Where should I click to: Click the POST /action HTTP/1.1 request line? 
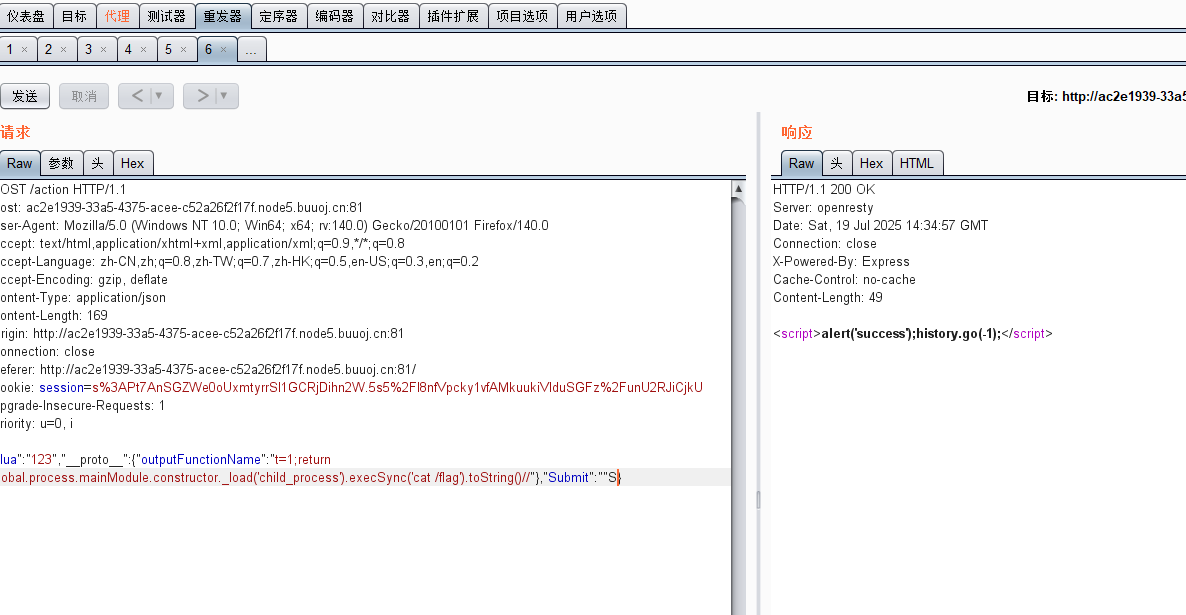coord(64,189)
